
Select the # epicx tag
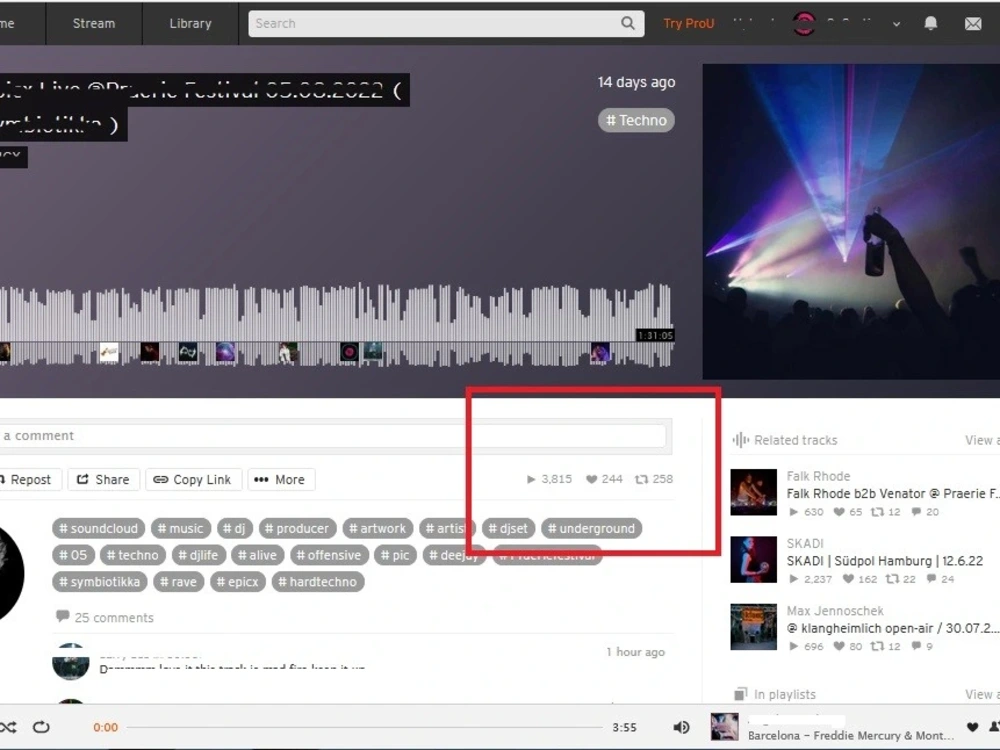[x=238, y=582]
